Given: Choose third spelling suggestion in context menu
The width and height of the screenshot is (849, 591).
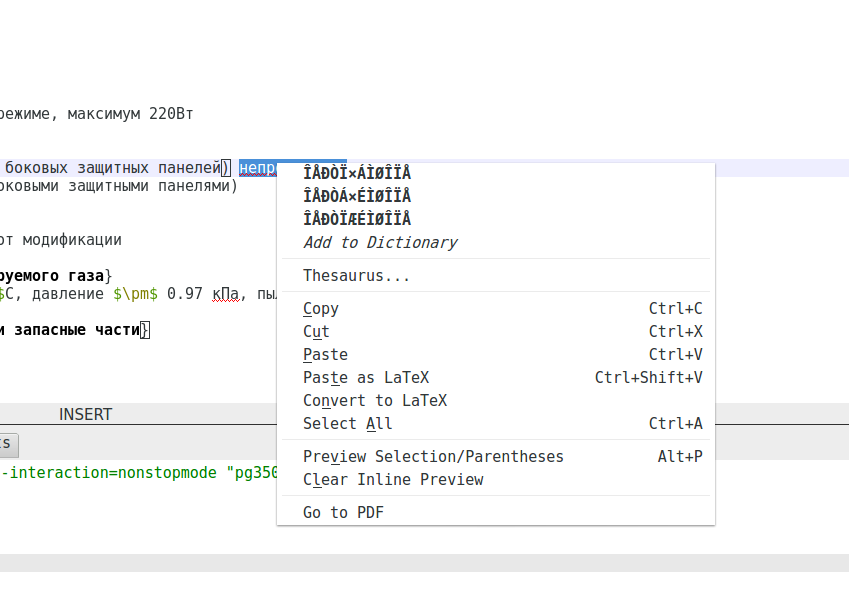Looking at the screenshot, I should (495, 219).
